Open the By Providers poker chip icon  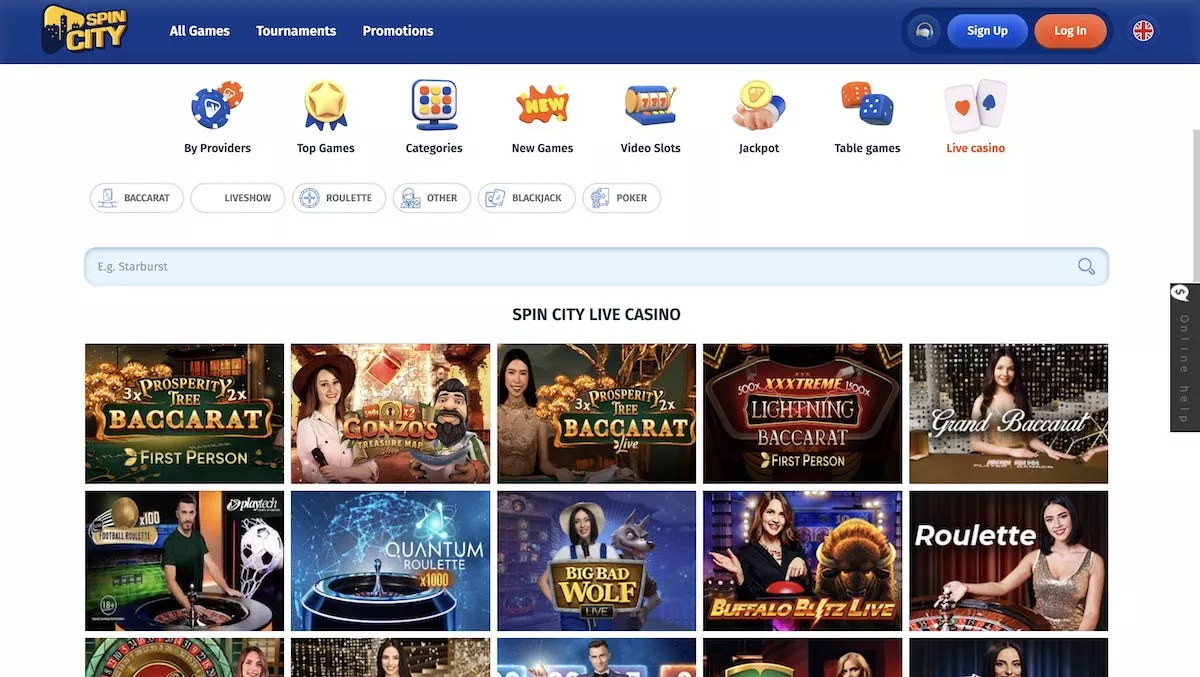pos(217,106)
